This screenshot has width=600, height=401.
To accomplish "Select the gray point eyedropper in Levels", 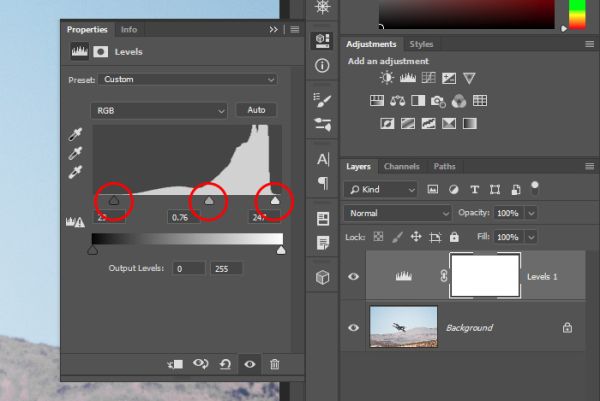I will click(75, 153).
